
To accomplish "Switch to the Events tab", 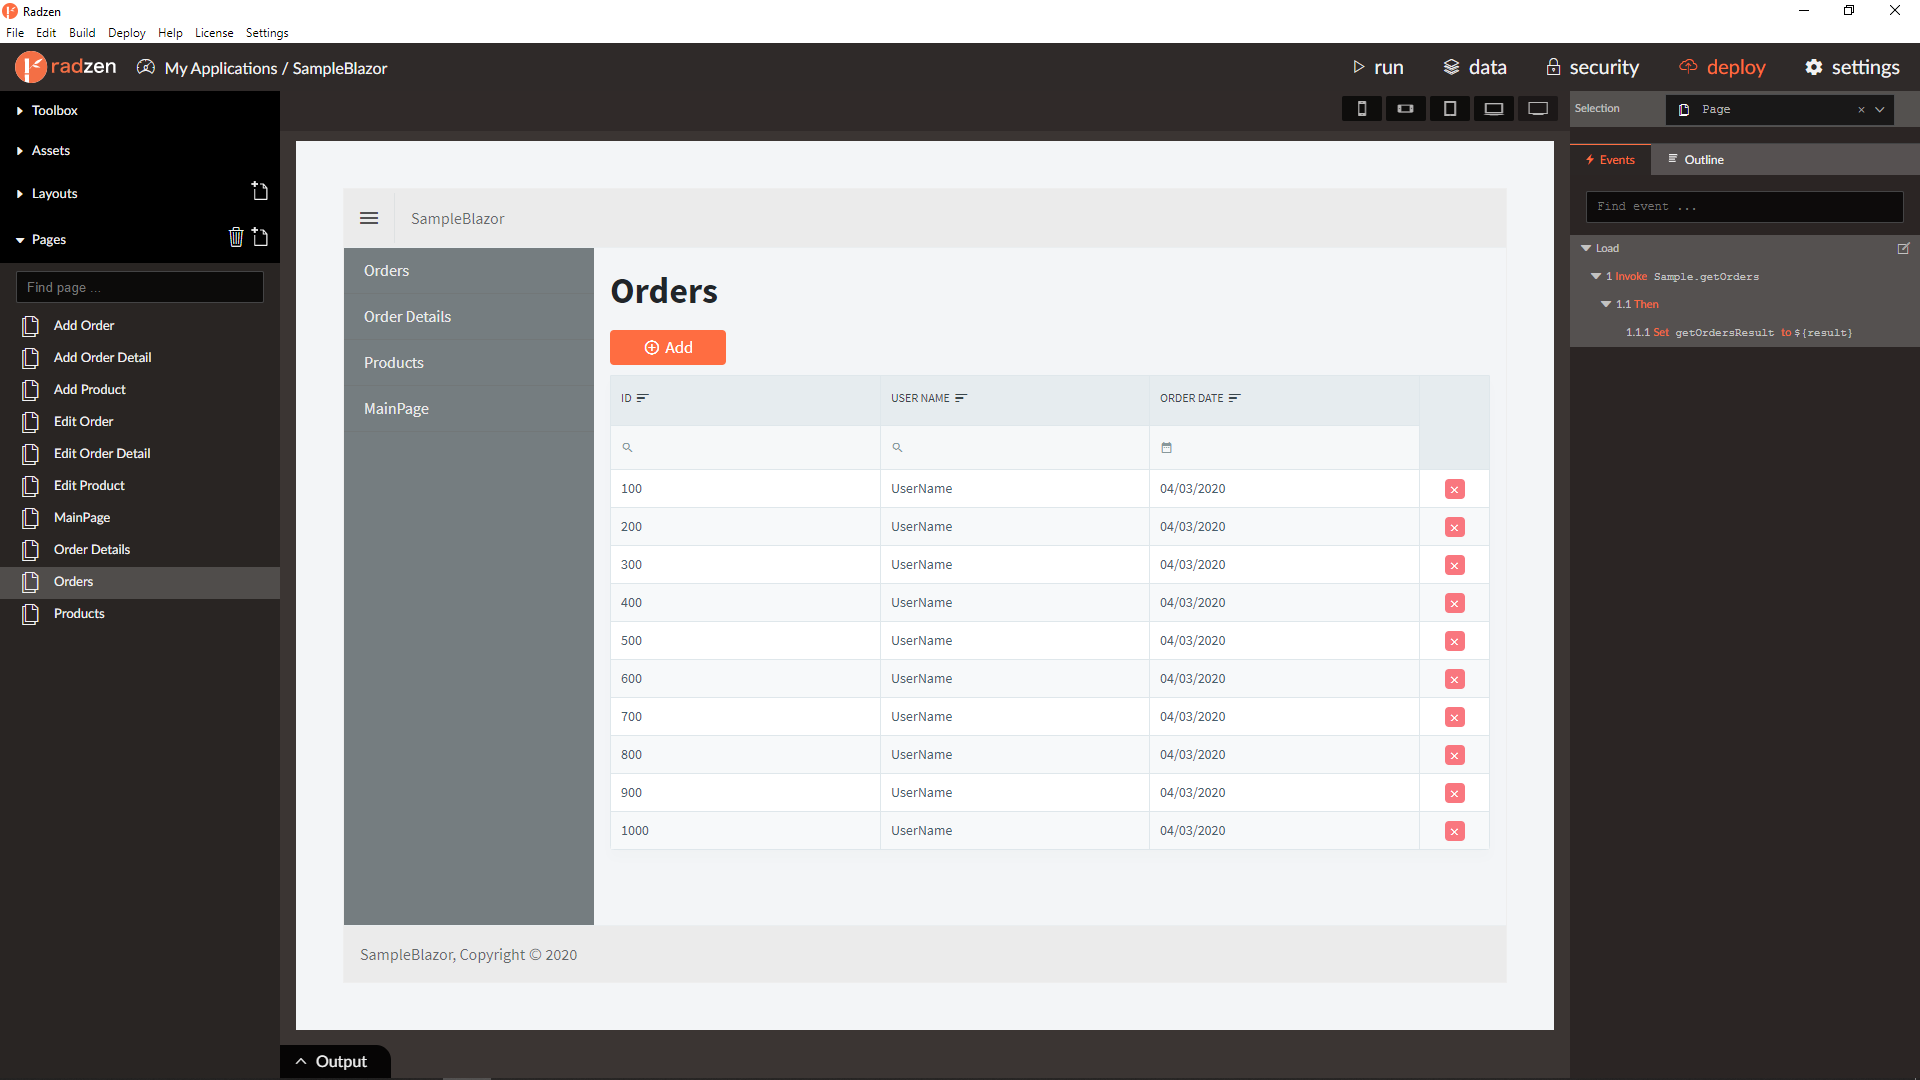I will click(1610, 160).
